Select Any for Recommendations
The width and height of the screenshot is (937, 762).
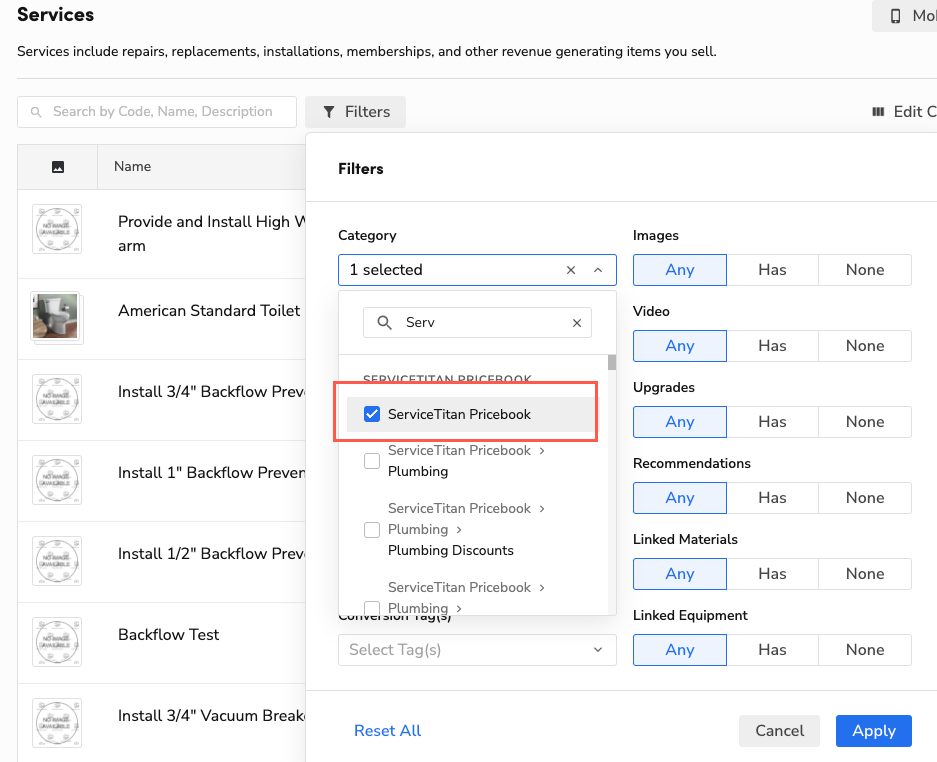tap(679, 498)
